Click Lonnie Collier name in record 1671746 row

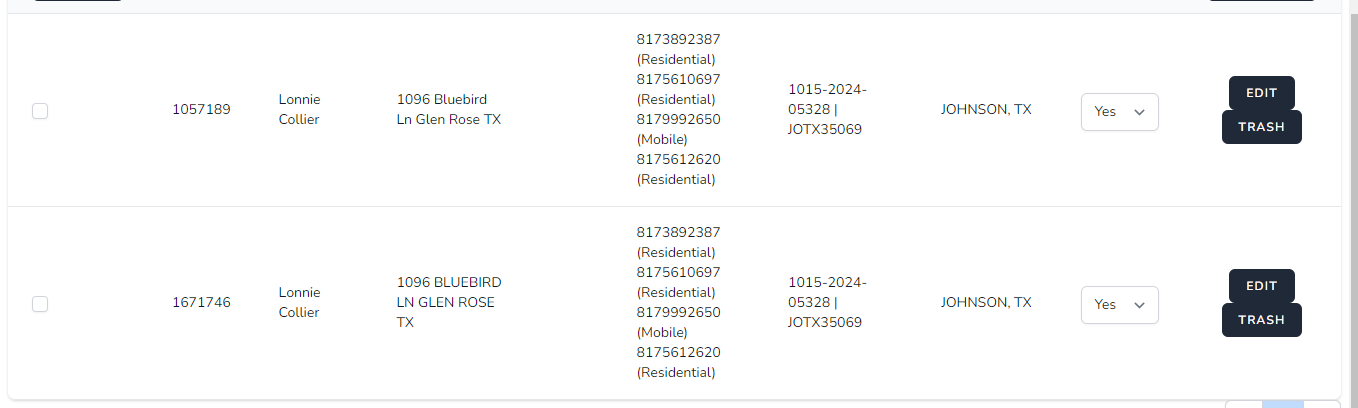(300, 303)
